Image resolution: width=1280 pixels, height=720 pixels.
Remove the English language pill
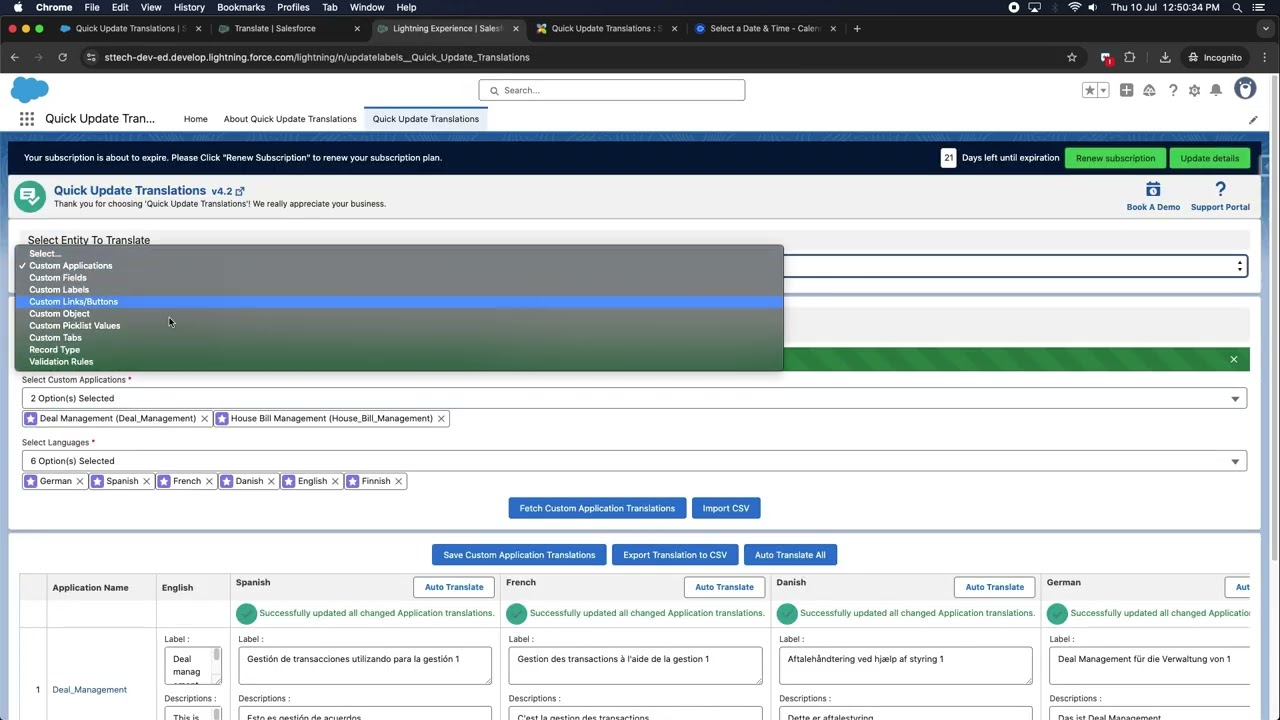335,481
